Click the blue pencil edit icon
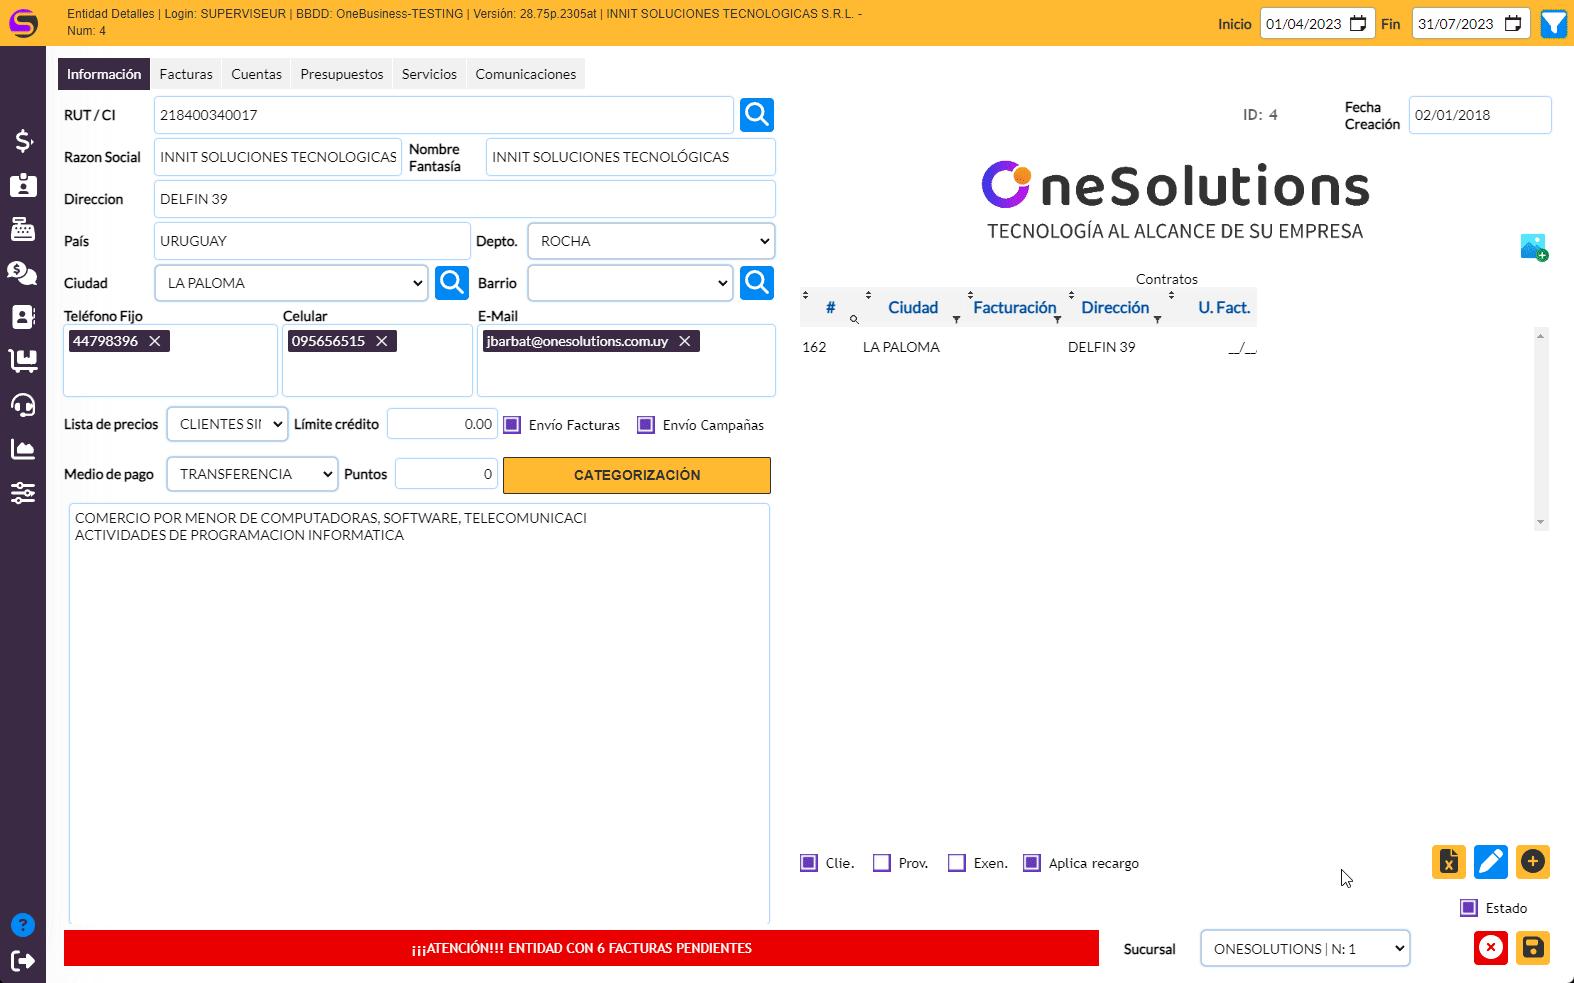Screen dimensions: 1574x983 (1490, 862)
